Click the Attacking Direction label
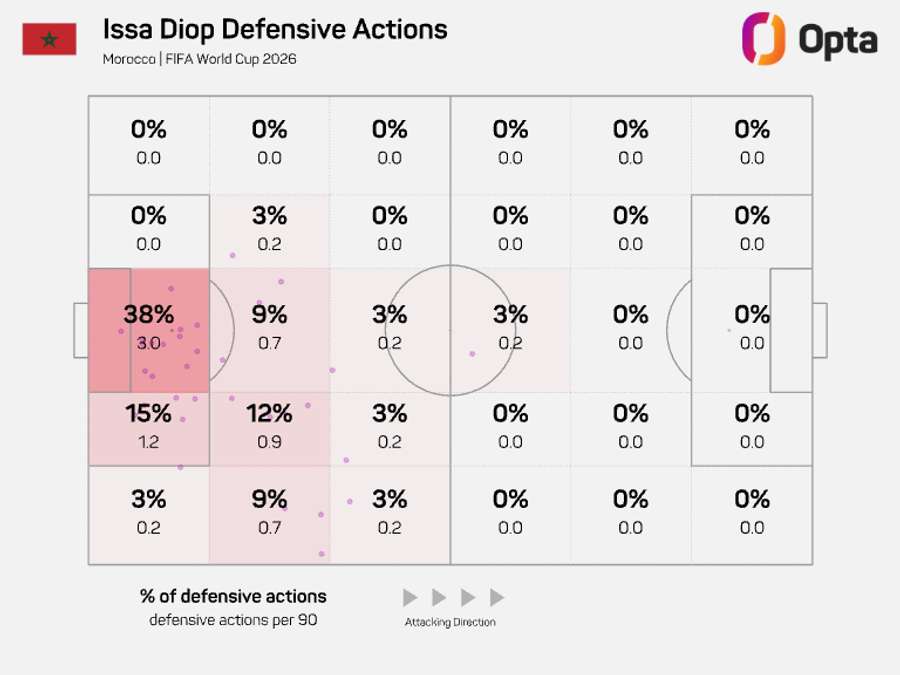900x675 pixels. (x=450, y=622)
